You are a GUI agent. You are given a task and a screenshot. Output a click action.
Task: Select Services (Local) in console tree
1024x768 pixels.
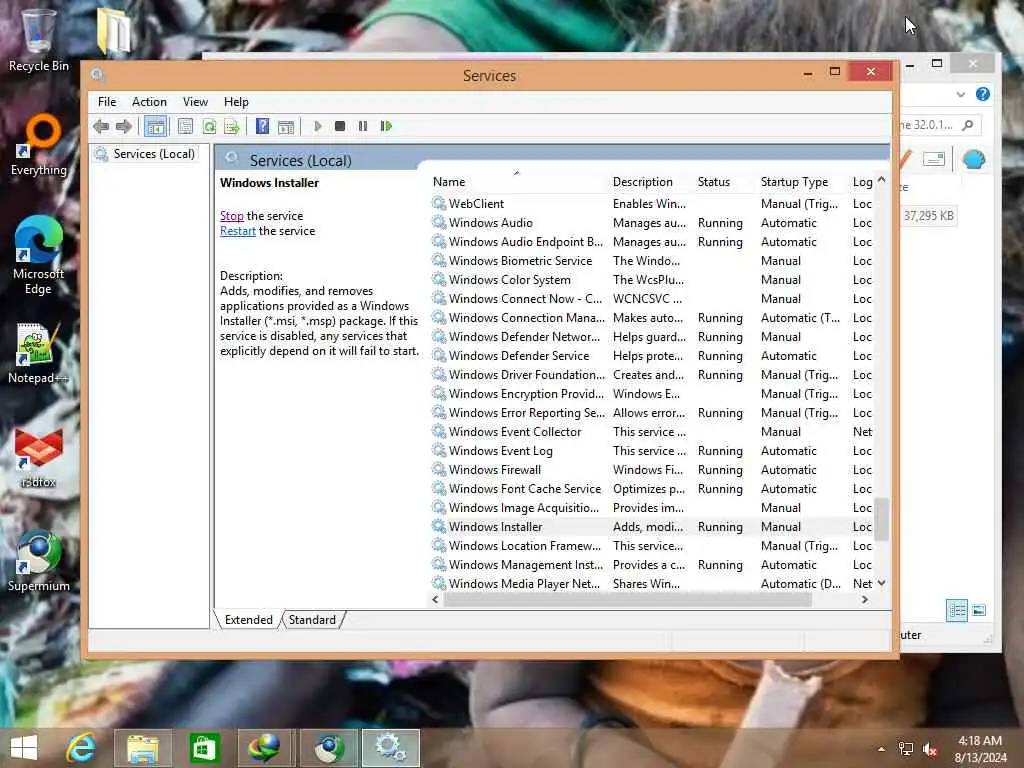(x=153, y=154)
